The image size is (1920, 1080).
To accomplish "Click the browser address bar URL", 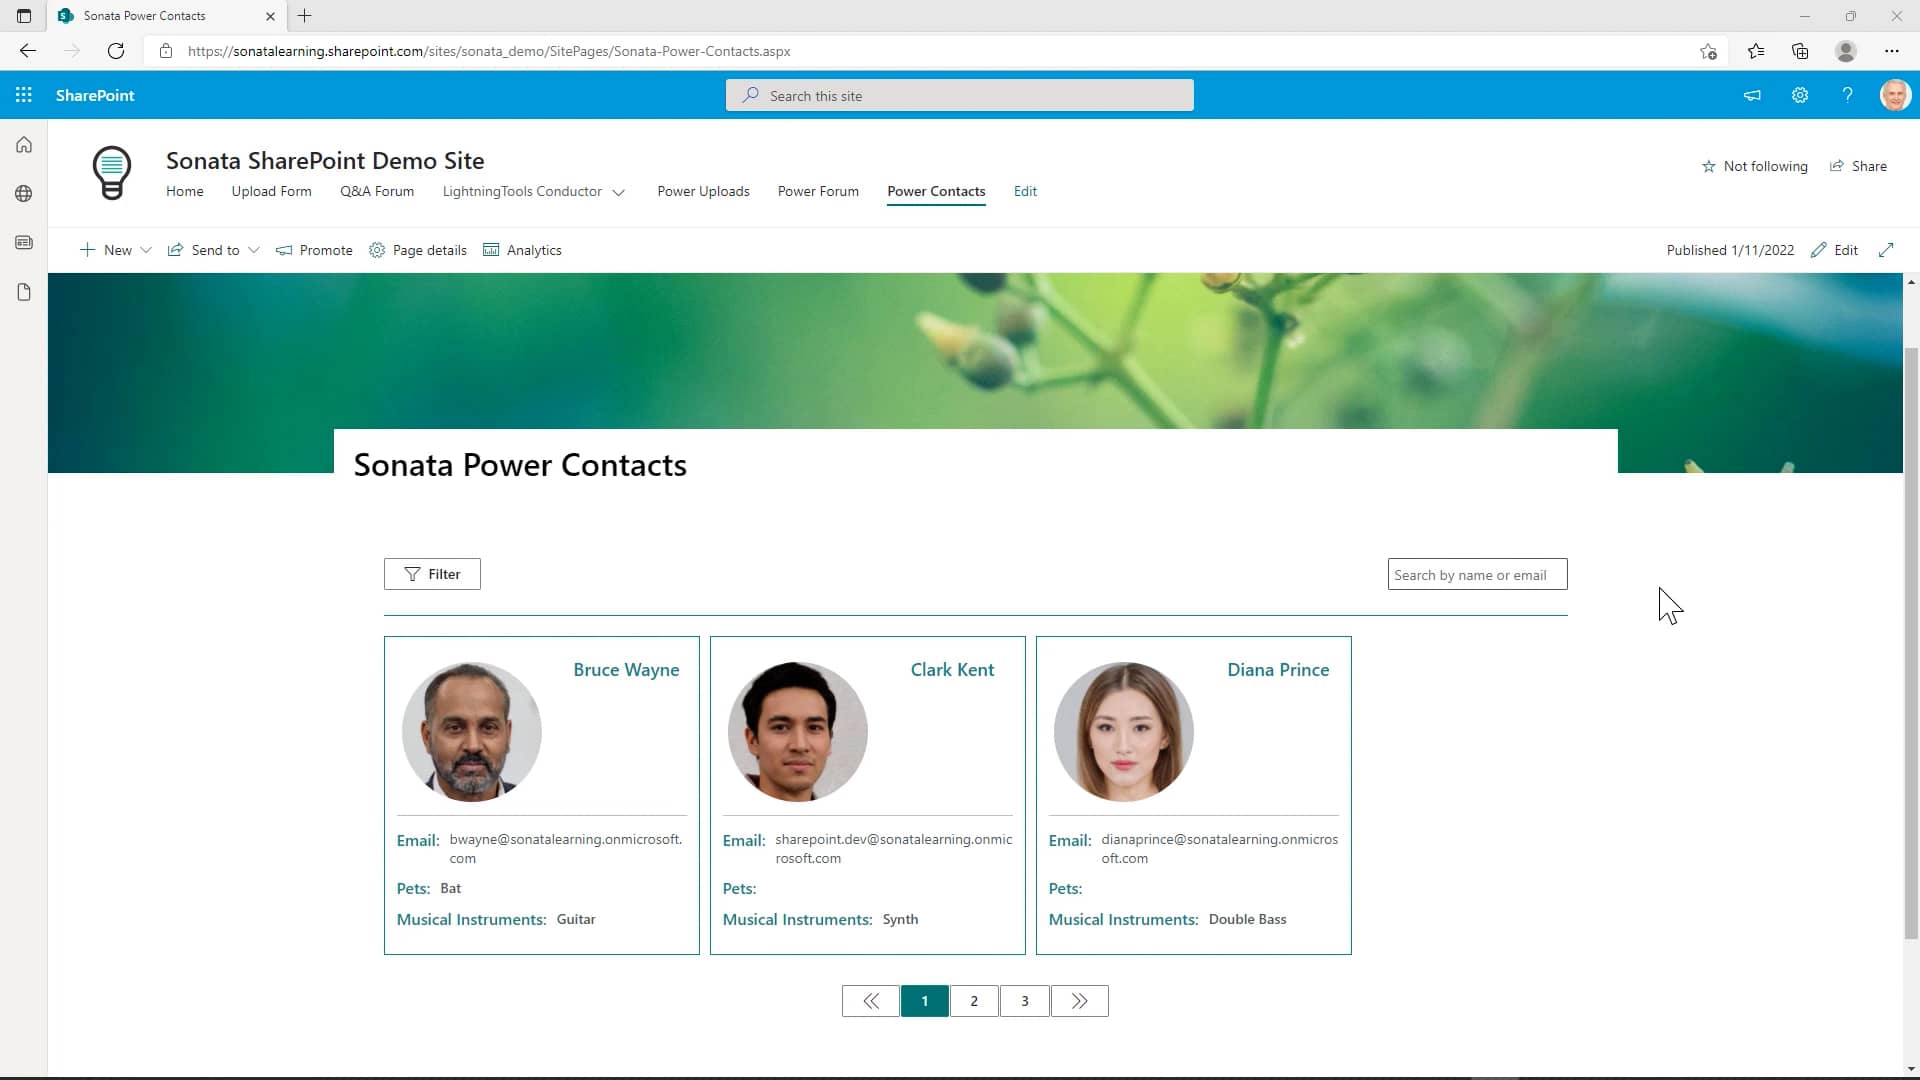I will [x=489, y=51].
